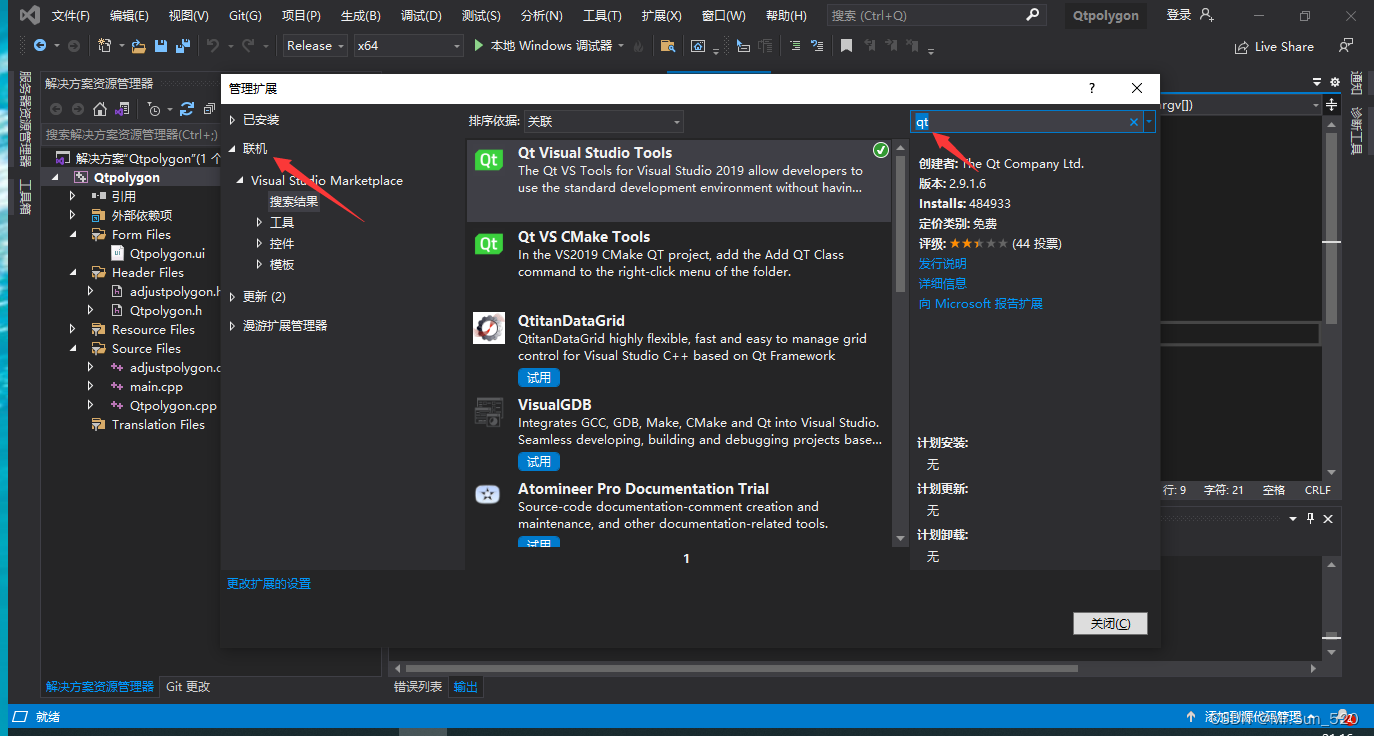Click the Visual Studio logo at top left
This screenshot has width=1374, height=736.
(x=30, y=15)
